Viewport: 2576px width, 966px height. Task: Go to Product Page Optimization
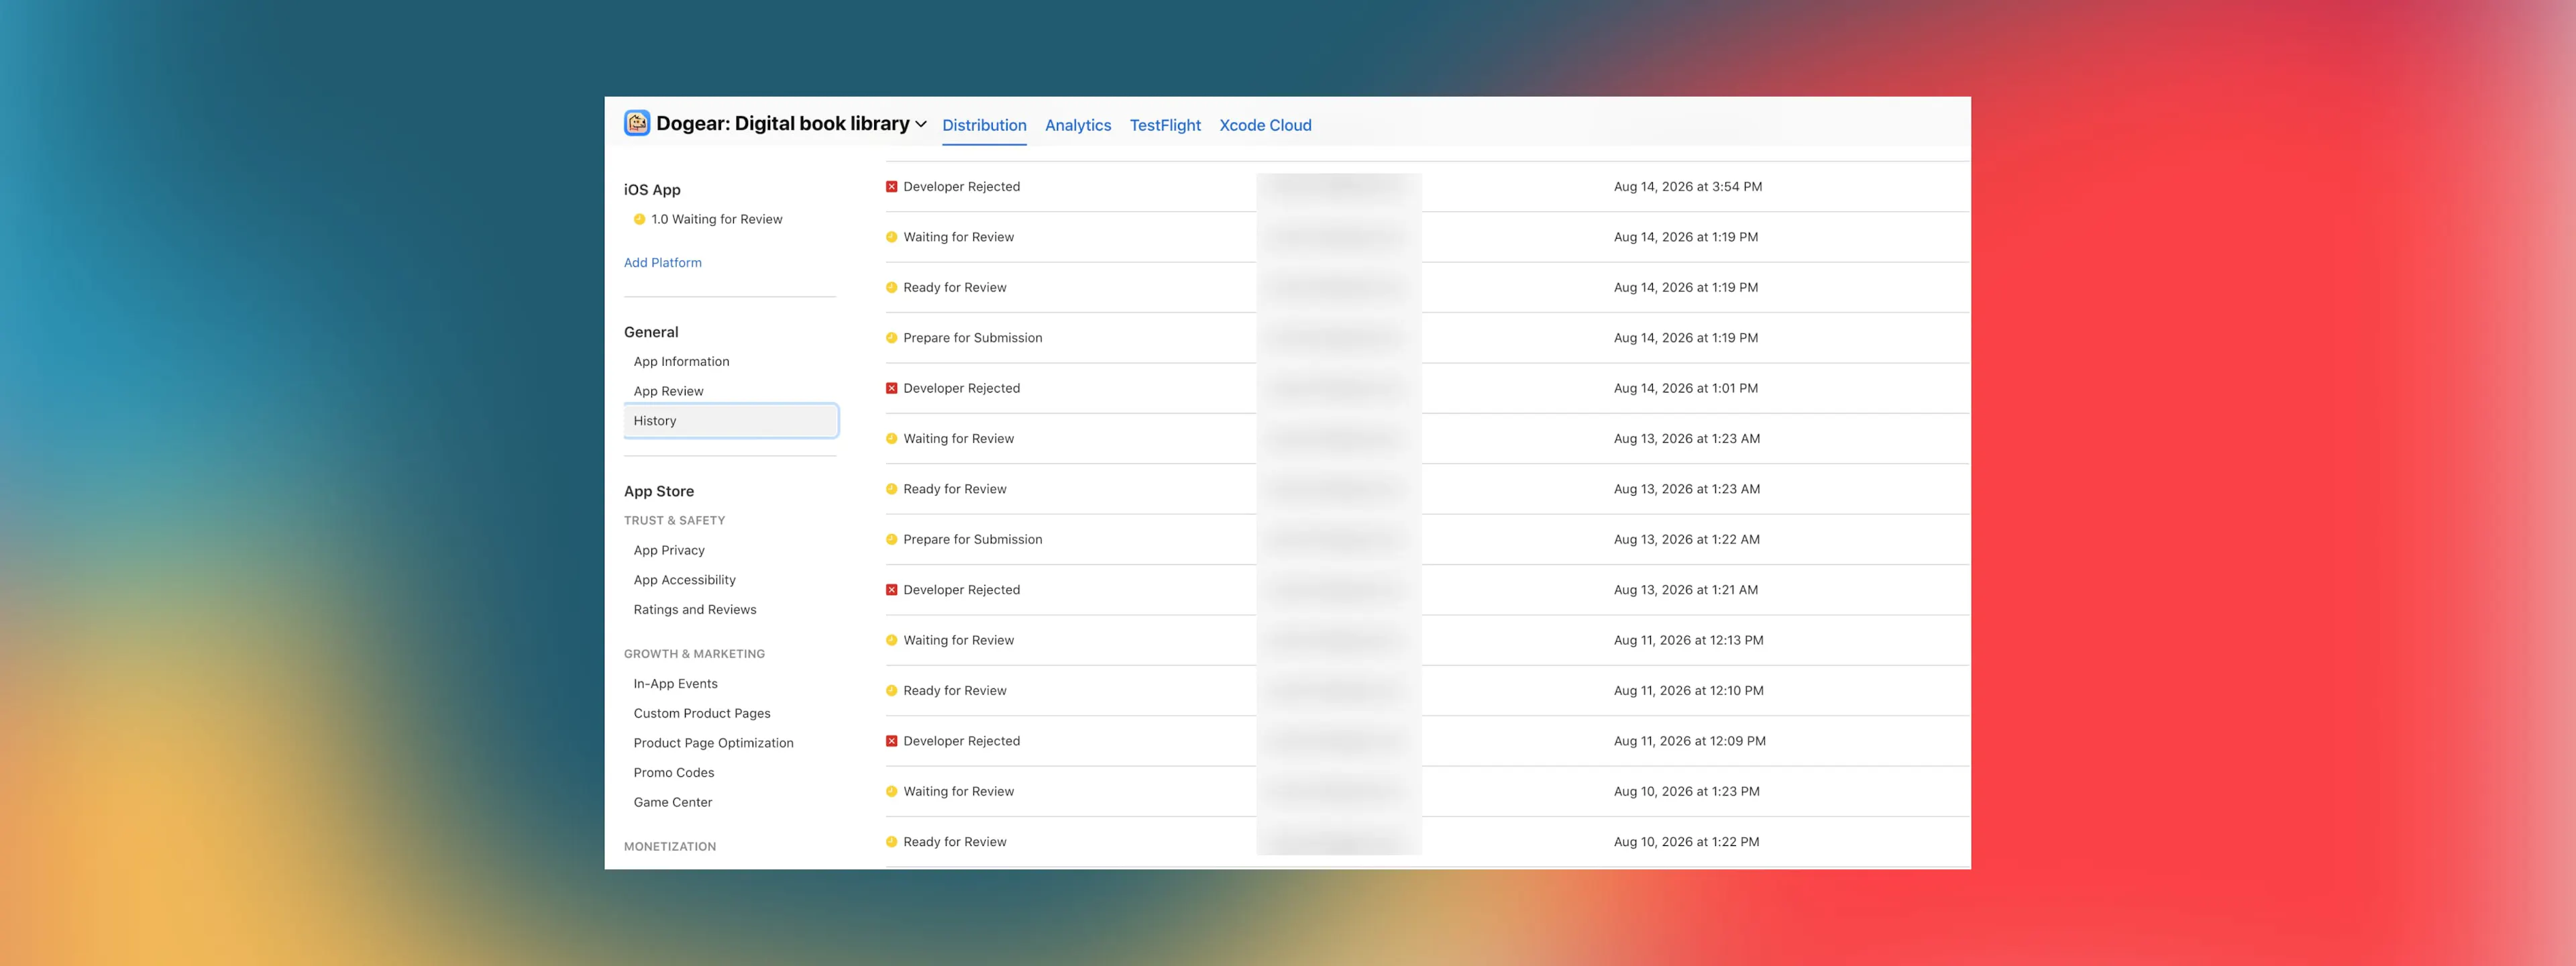(x=713, y=743)
